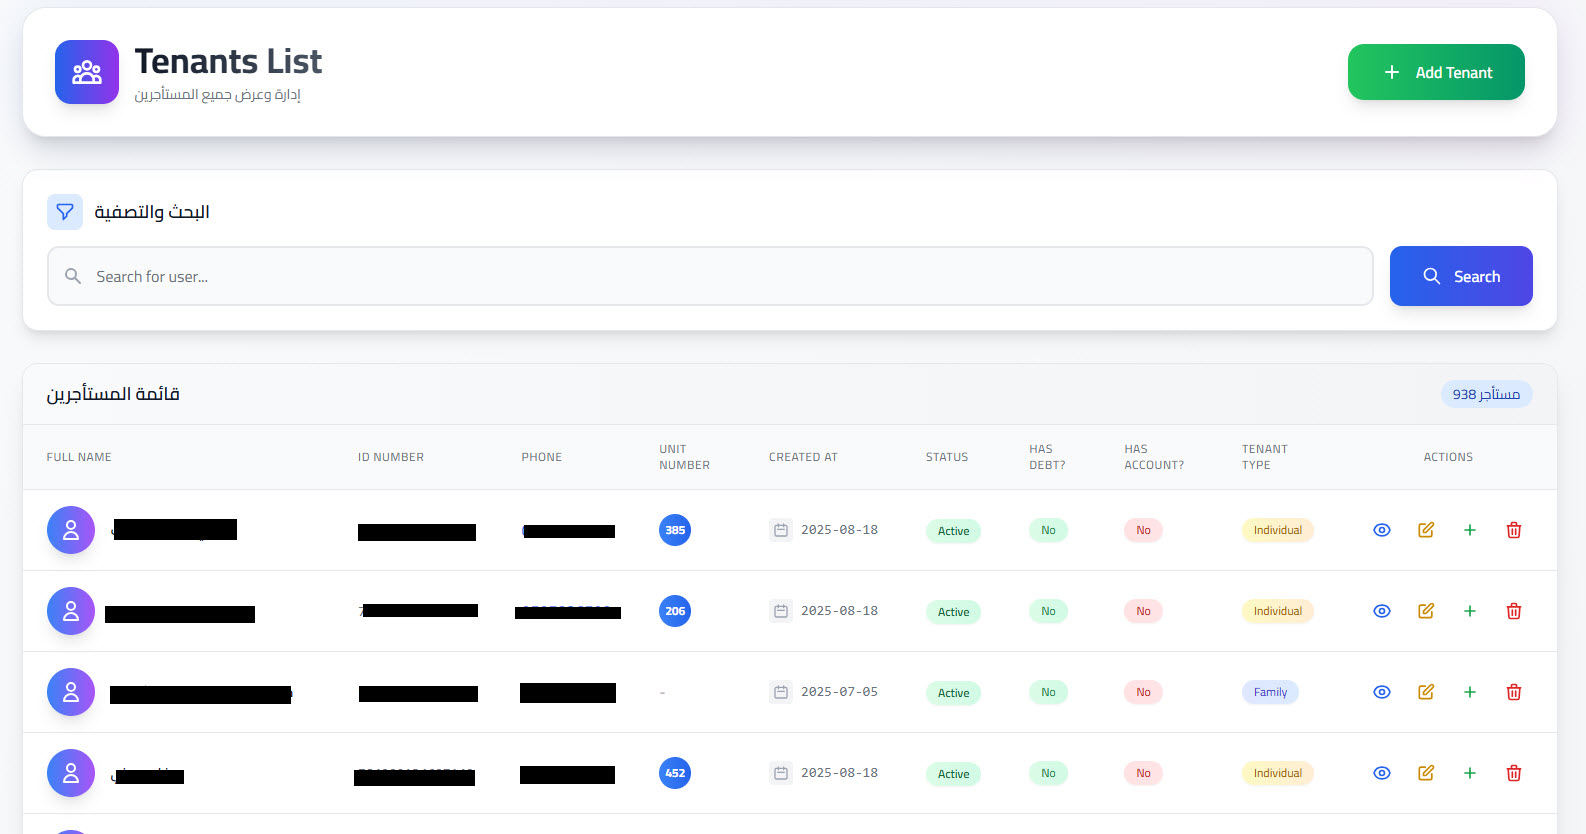
Task: Click avatar icon in unit 385 row
Action: point(71,530)
